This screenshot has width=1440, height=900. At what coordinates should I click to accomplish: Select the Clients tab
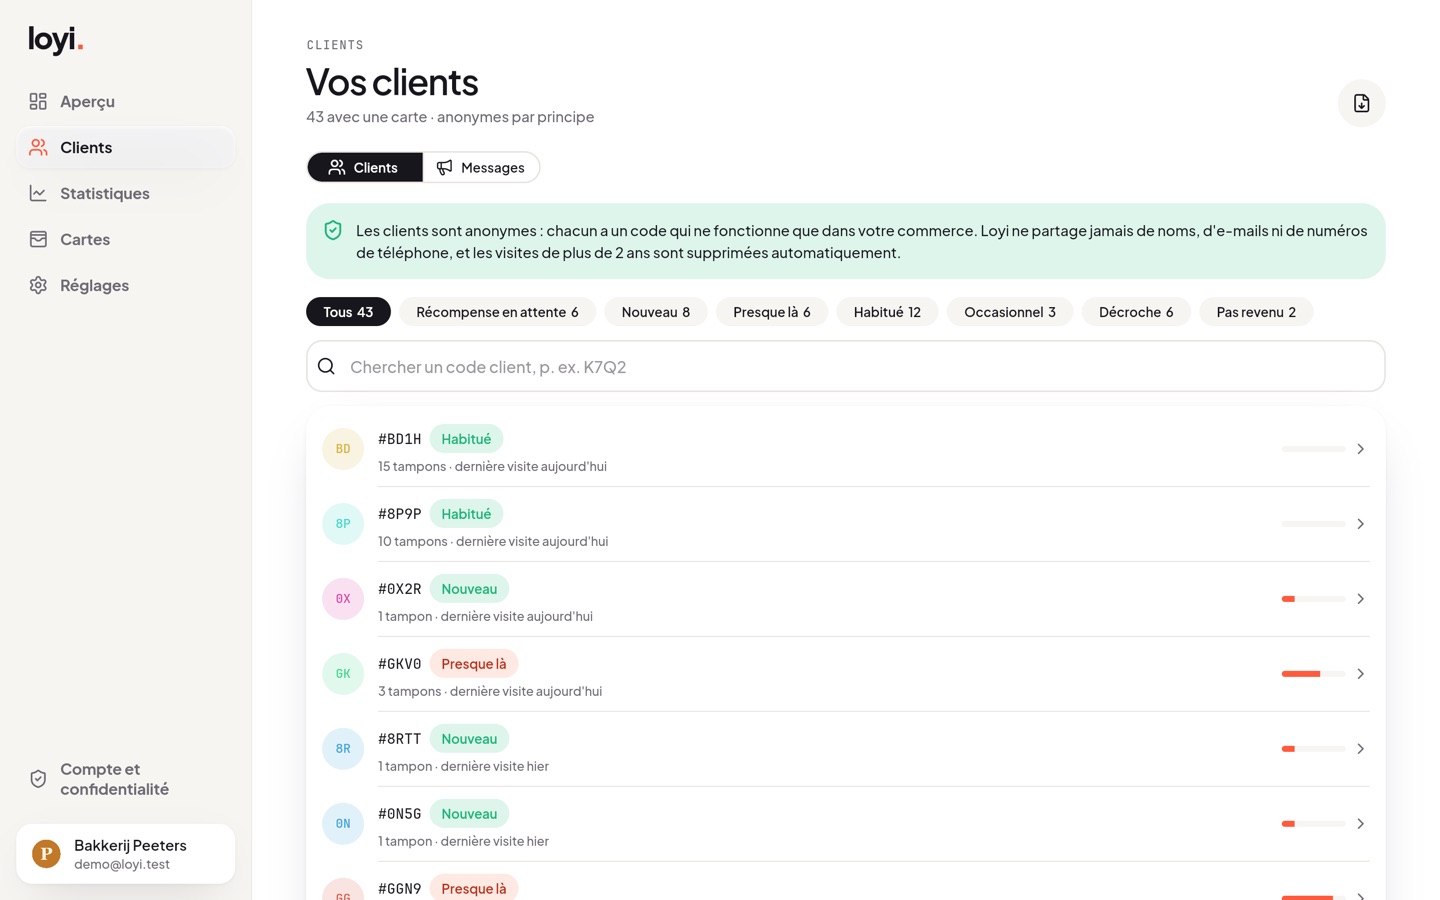pos(364,167)
